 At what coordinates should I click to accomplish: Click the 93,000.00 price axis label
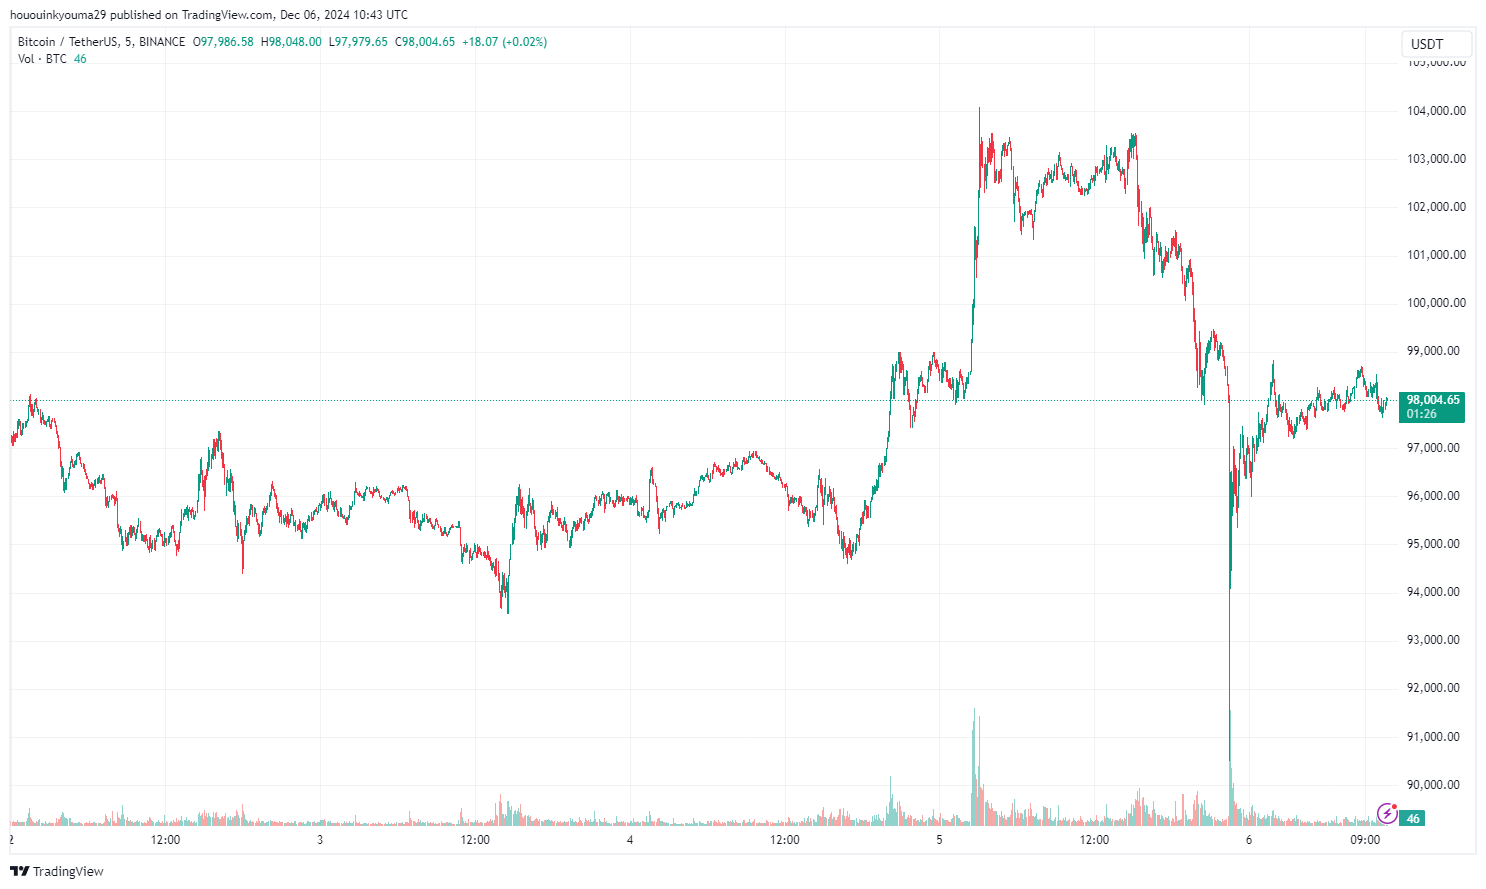(1433, 640)
